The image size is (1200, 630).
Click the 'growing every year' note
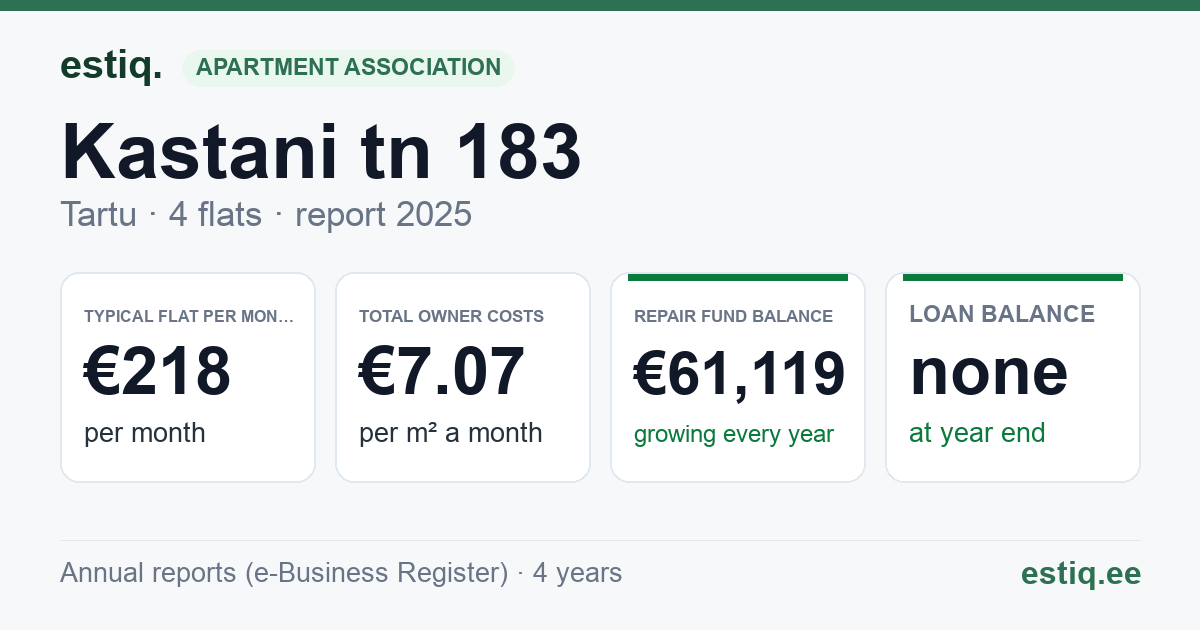[x=734, y=435]
